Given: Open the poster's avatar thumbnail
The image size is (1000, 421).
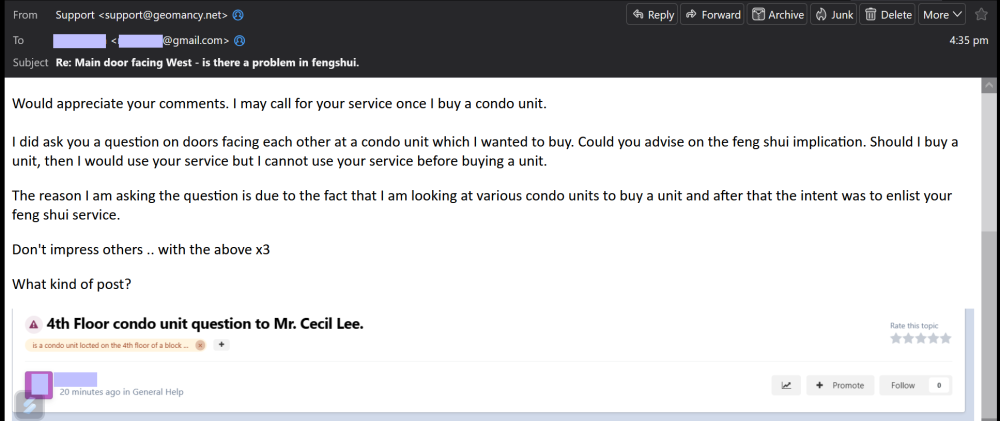Looking at the screenshot, I should (x=38, y=384).
